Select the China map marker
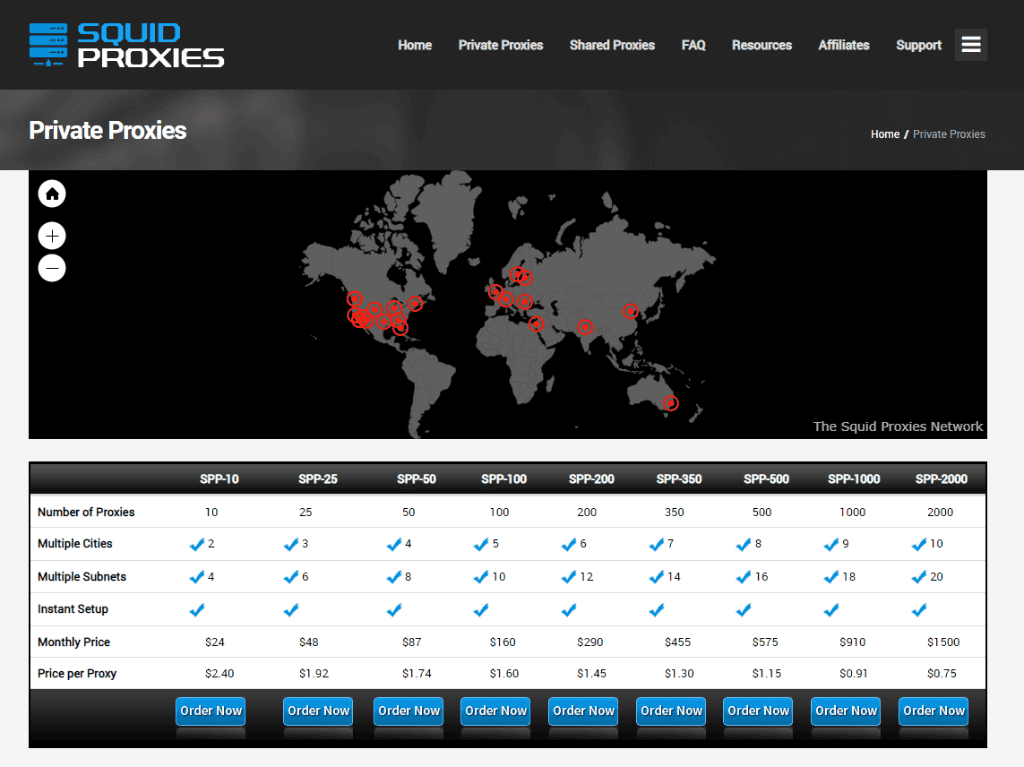The image size is (1024, 767). click(630, 311)
